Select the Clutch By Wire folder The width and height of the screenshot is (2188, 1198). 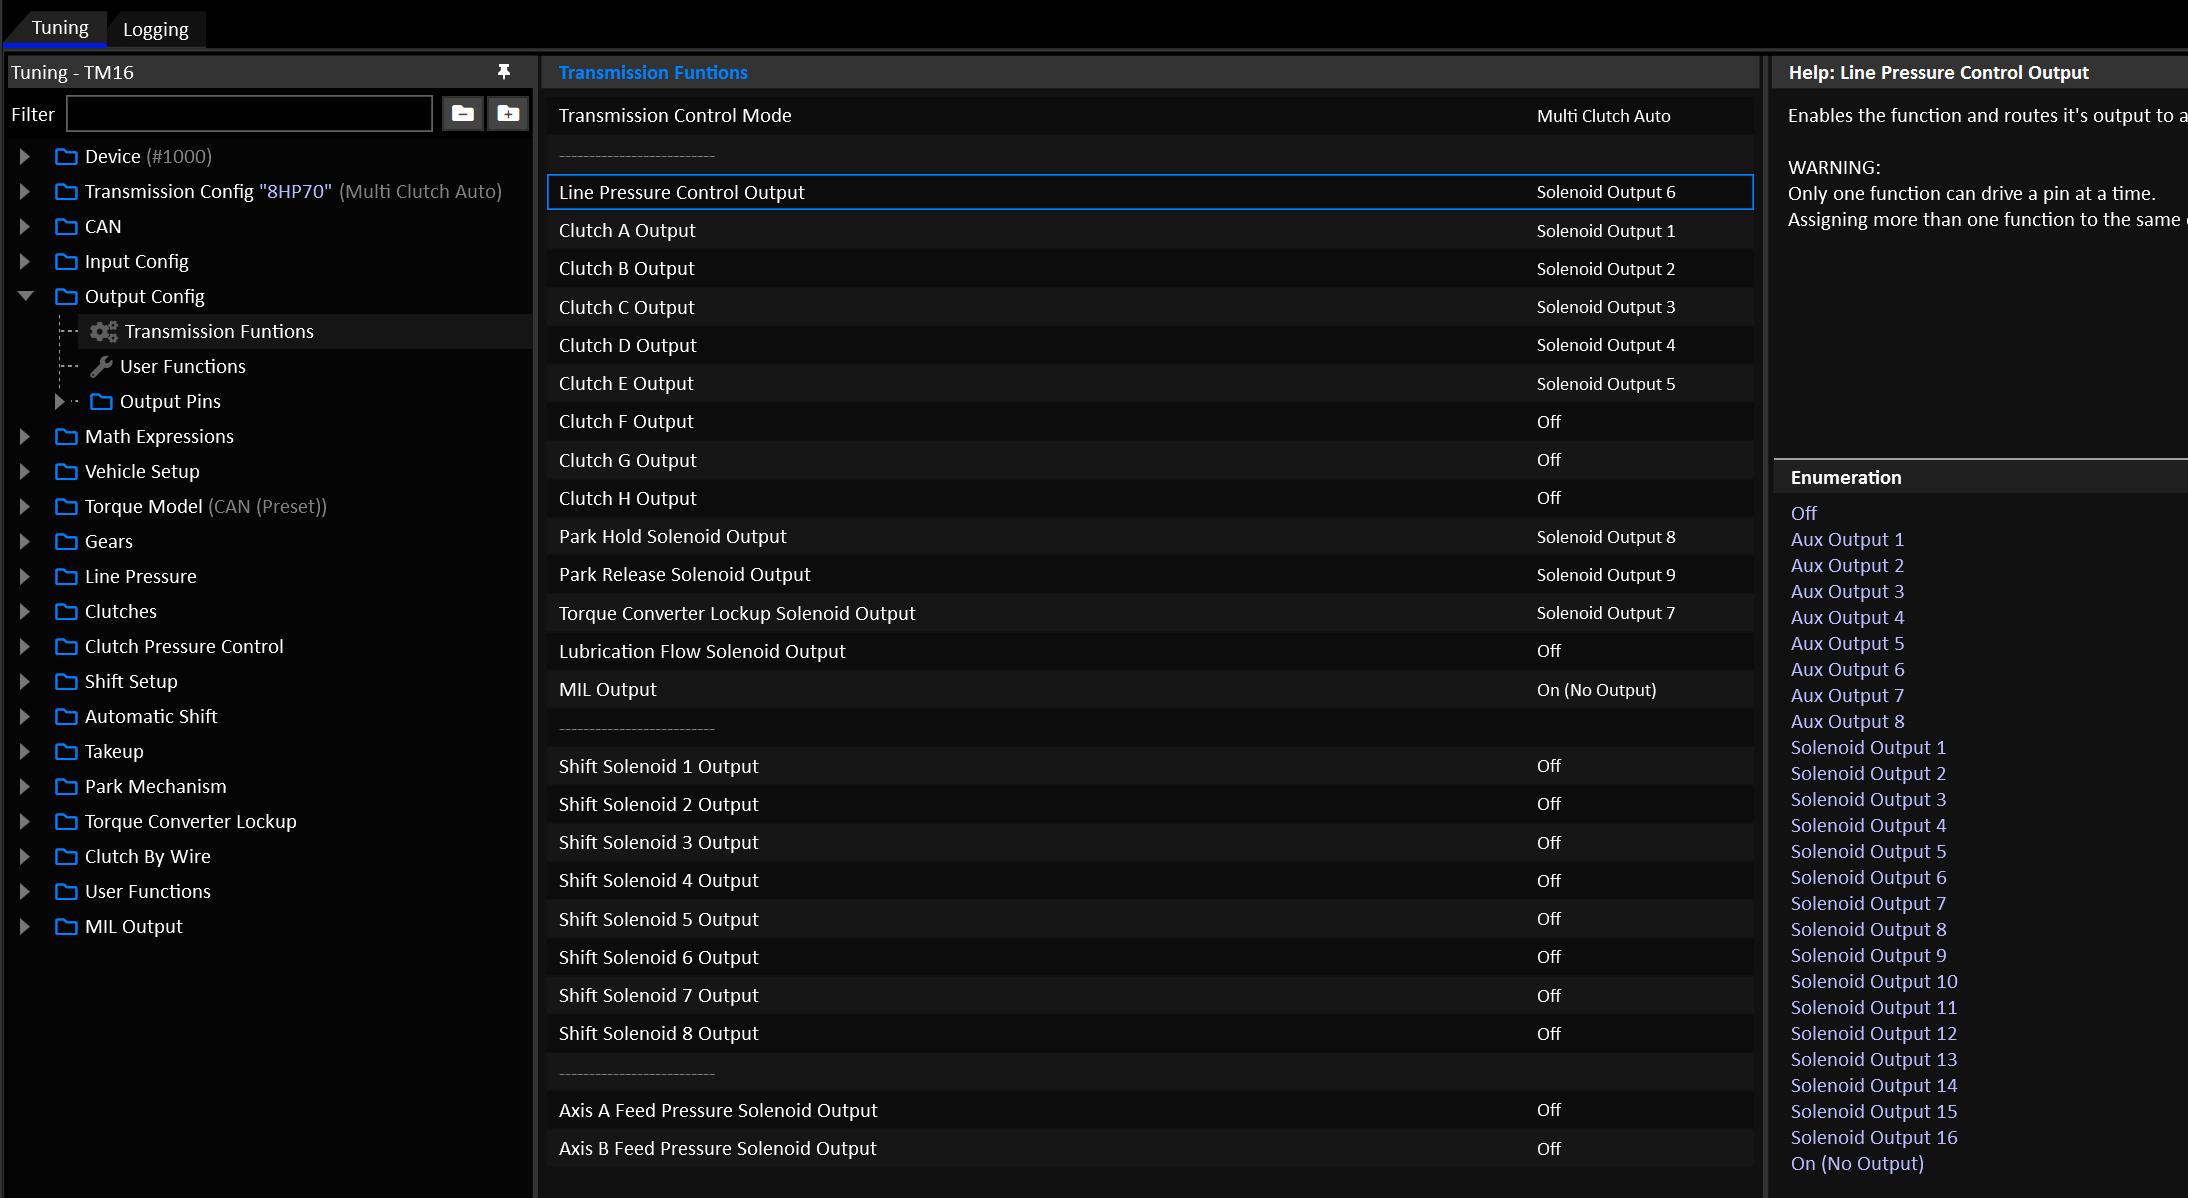coord(148,856)
